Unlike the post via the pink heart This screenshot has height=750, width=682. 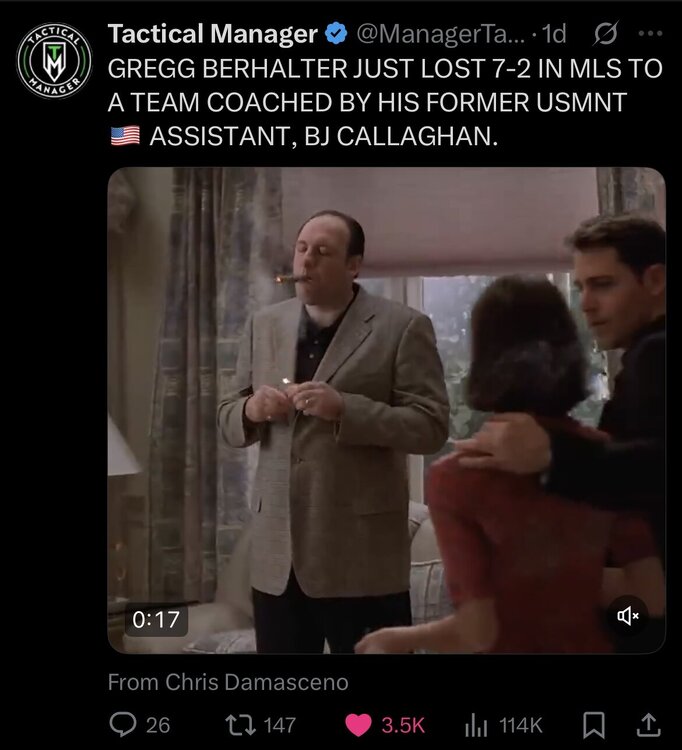[x=358, y=725]
